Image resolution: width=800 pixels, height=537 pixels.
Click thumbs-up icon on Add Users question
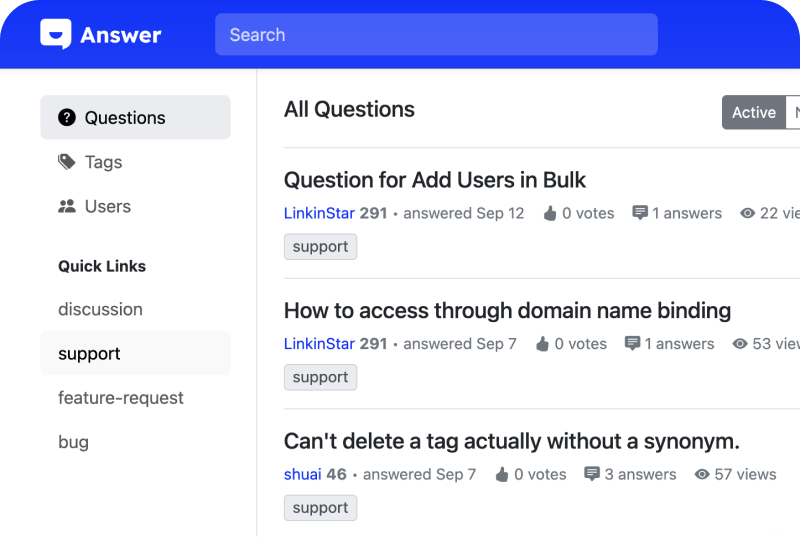(549, 213)
